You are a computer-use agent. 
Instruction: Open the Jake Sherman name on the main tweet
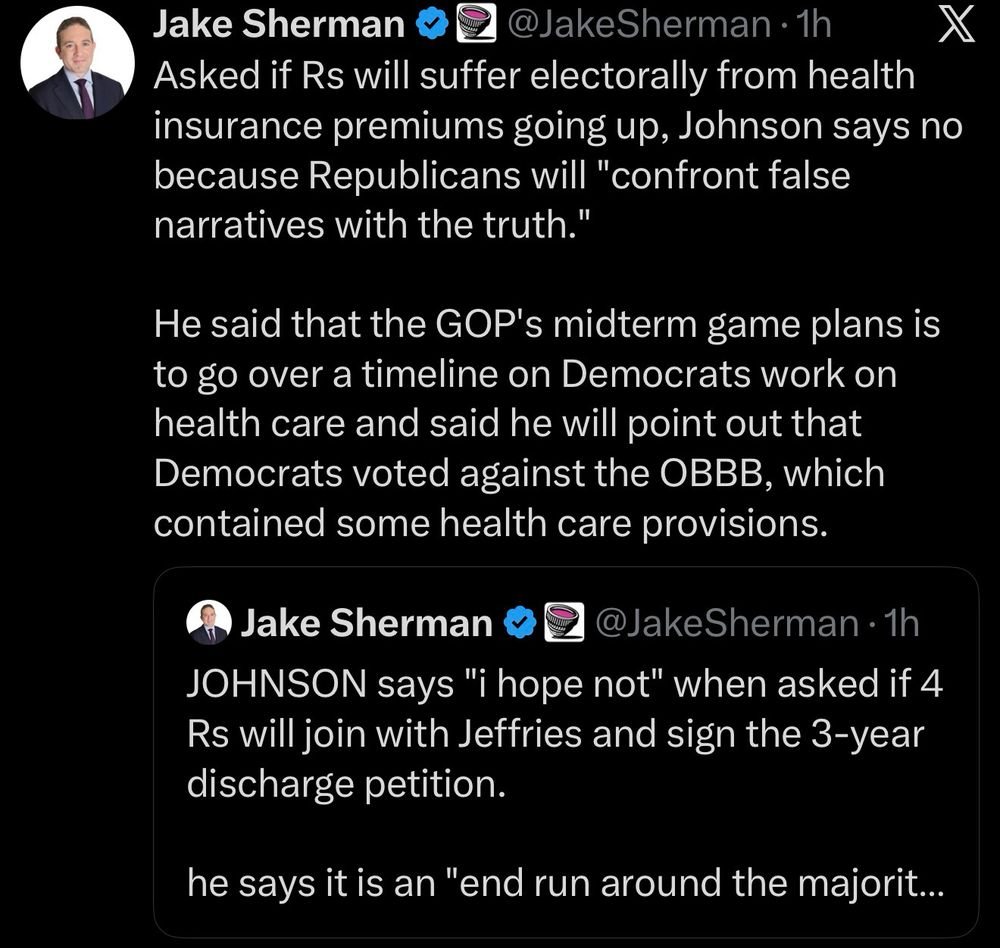click(x=278, y=26)
